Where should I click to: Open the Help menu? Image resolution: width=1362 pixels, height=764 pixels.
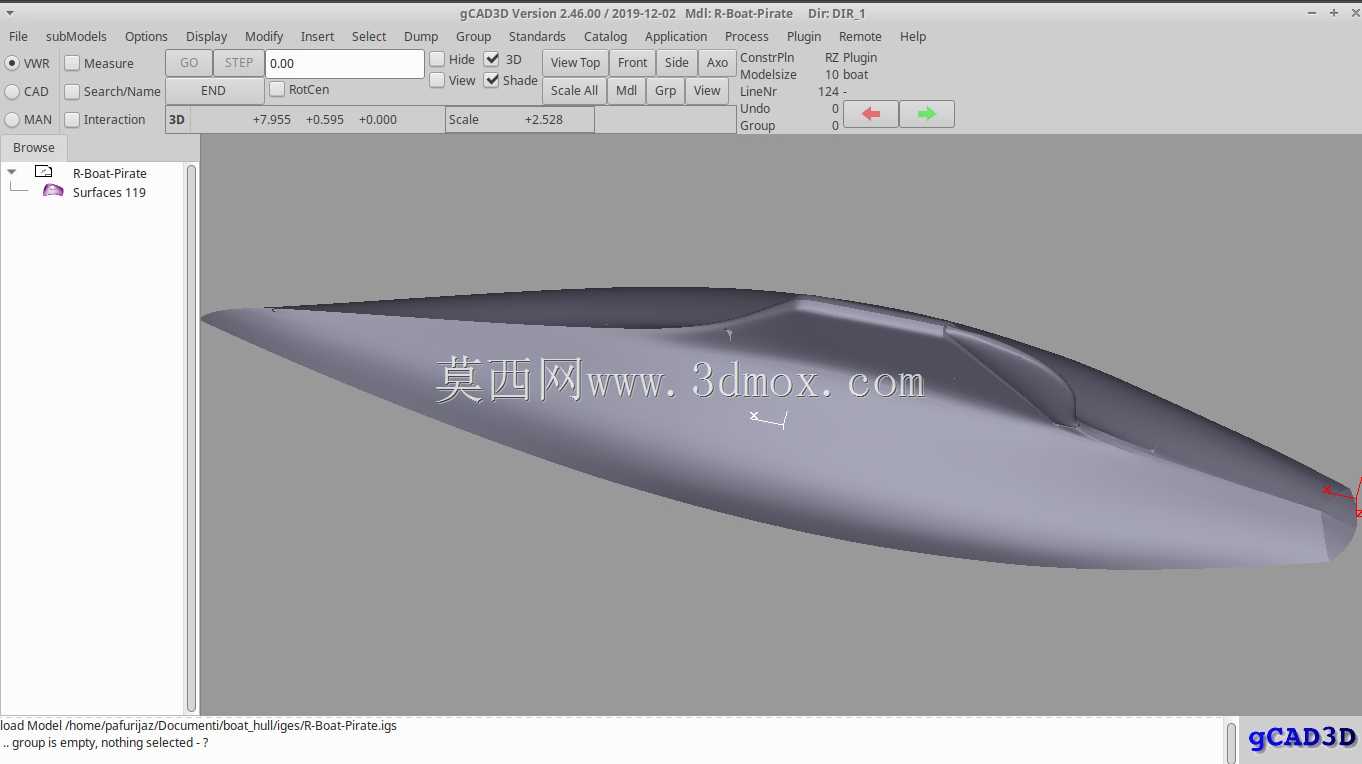click(913, 36)
